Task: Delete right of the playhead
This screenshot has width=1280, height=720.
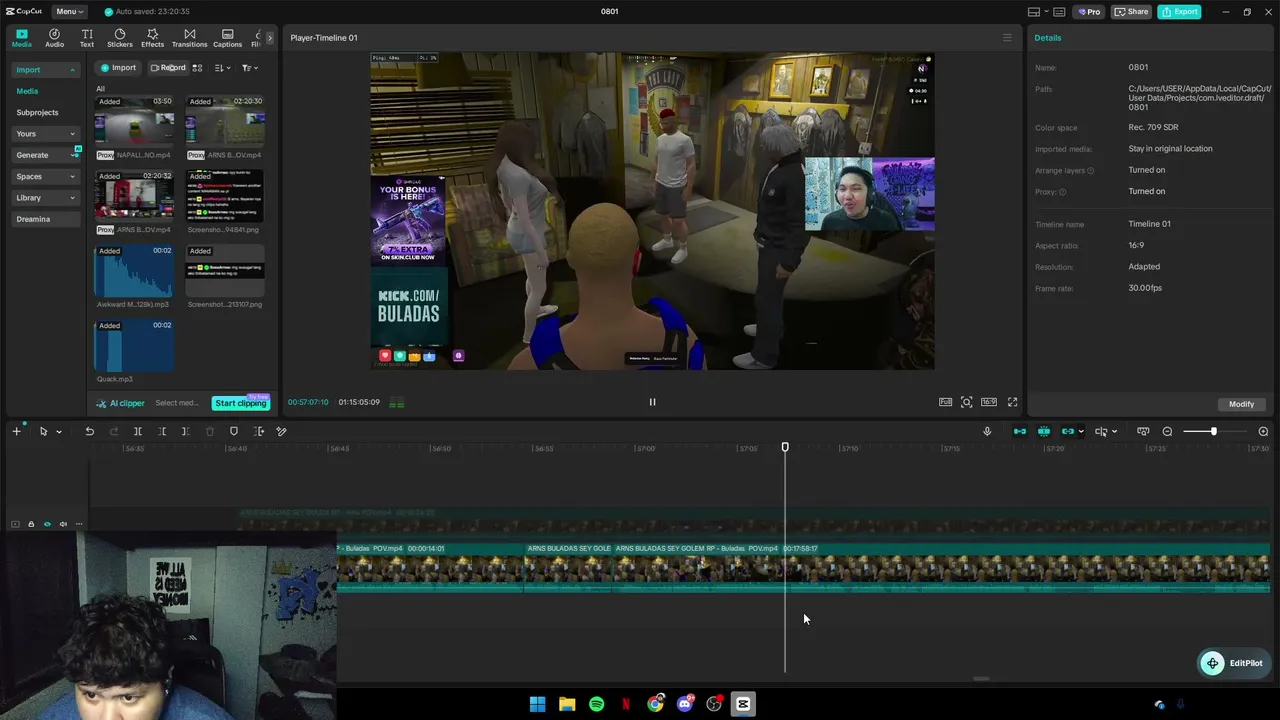Action: click(186, 431)
